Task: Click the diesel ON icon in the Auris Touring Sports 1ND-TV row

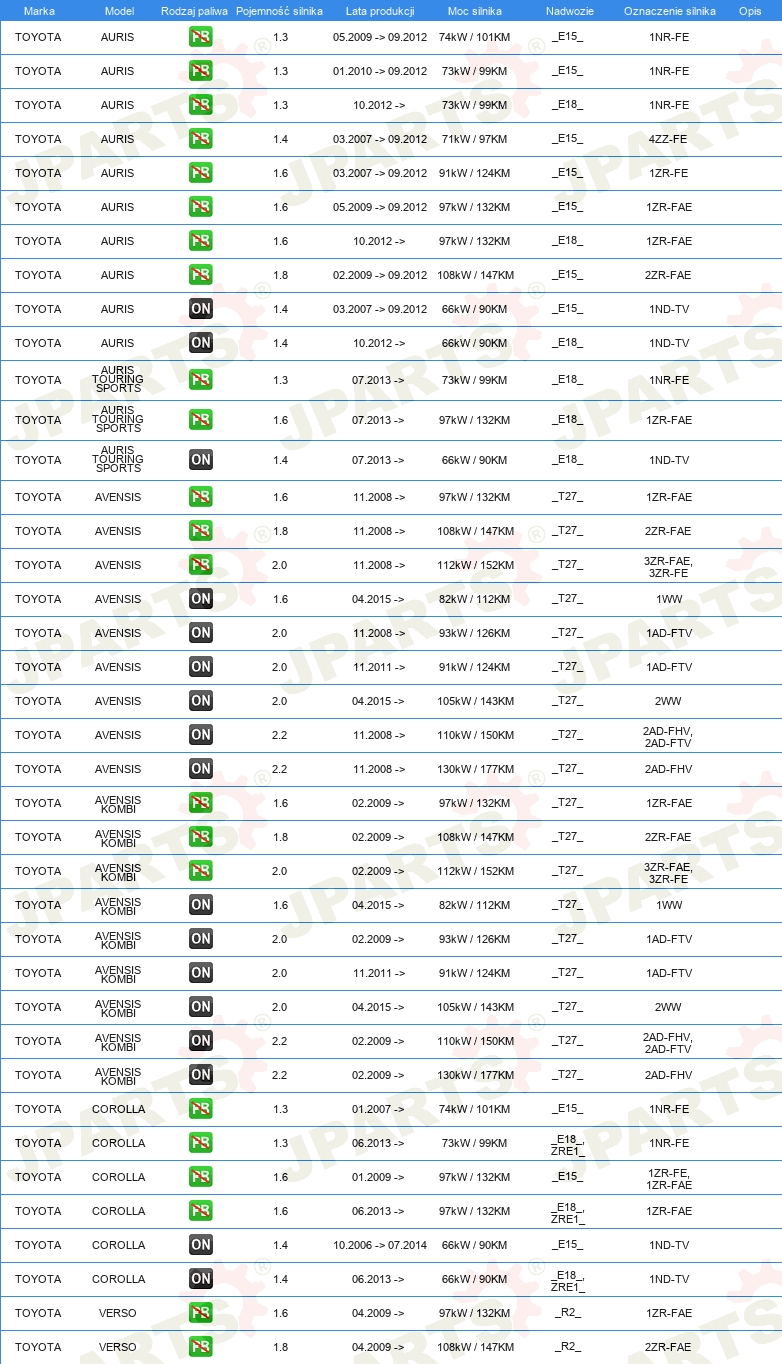Action: (201, 460)
